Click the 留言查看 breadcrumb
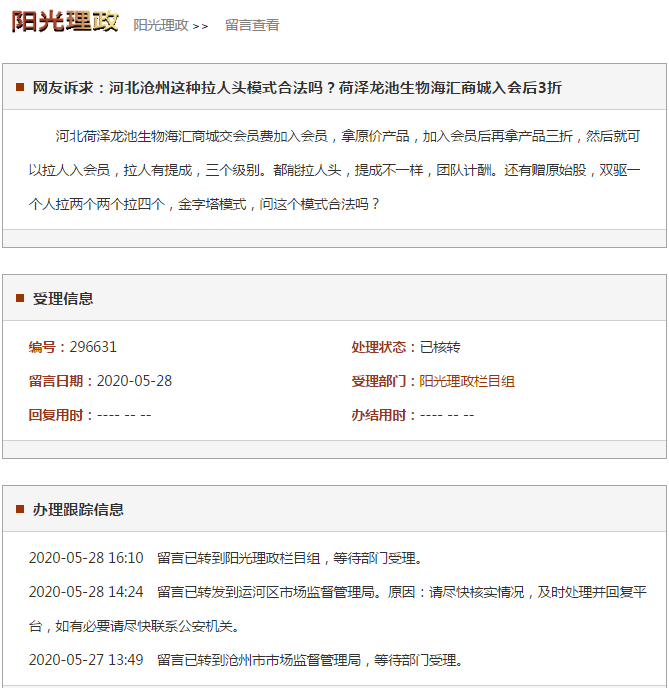The width and height of the screenshot is (669, 688). [252, 25]
